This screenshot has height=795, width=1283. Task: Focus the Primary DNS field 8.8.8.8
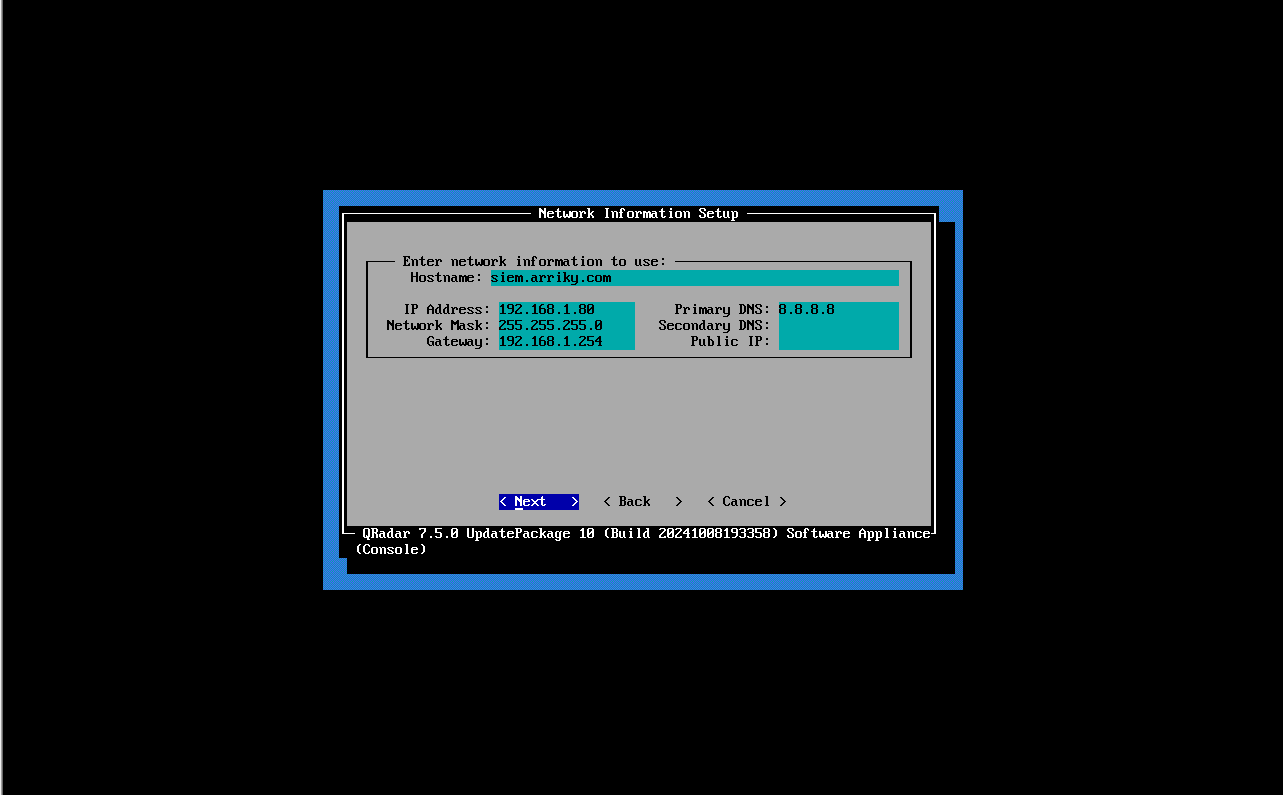coord(839,310)
